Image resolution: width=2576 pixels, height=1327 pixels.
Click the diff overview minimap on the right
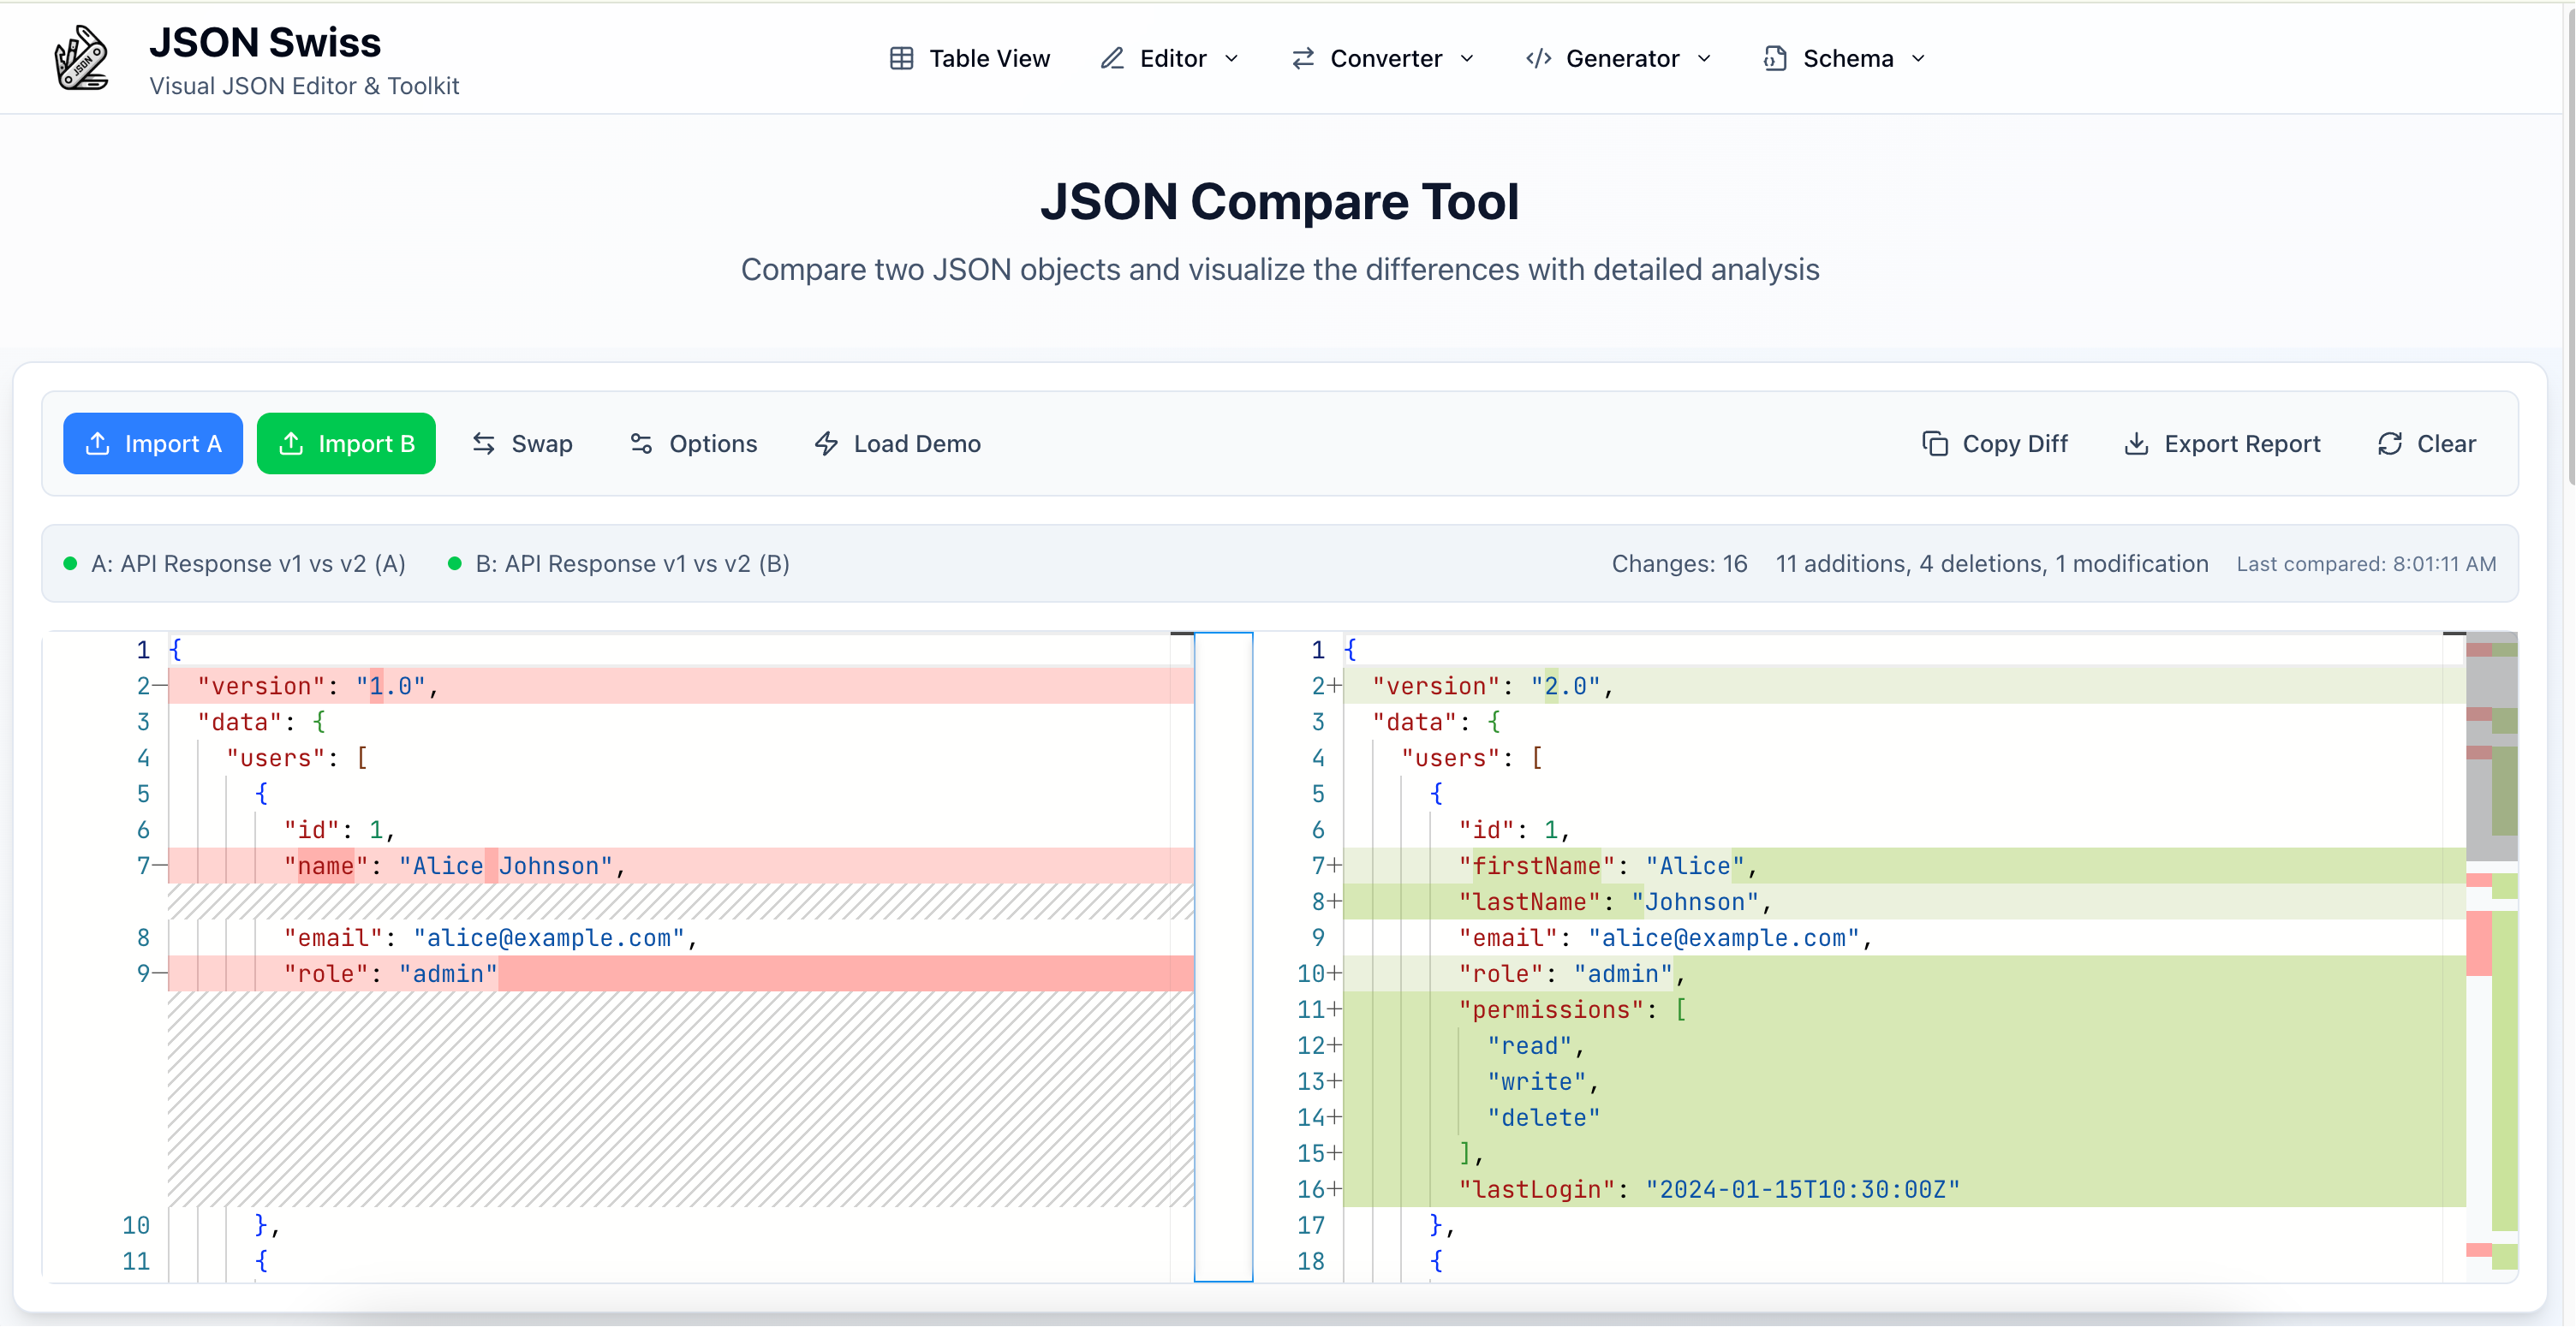2491,955
